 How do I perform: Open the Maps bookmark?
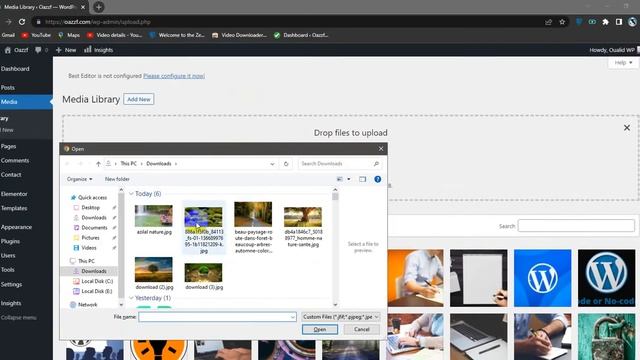coord(69,35)
